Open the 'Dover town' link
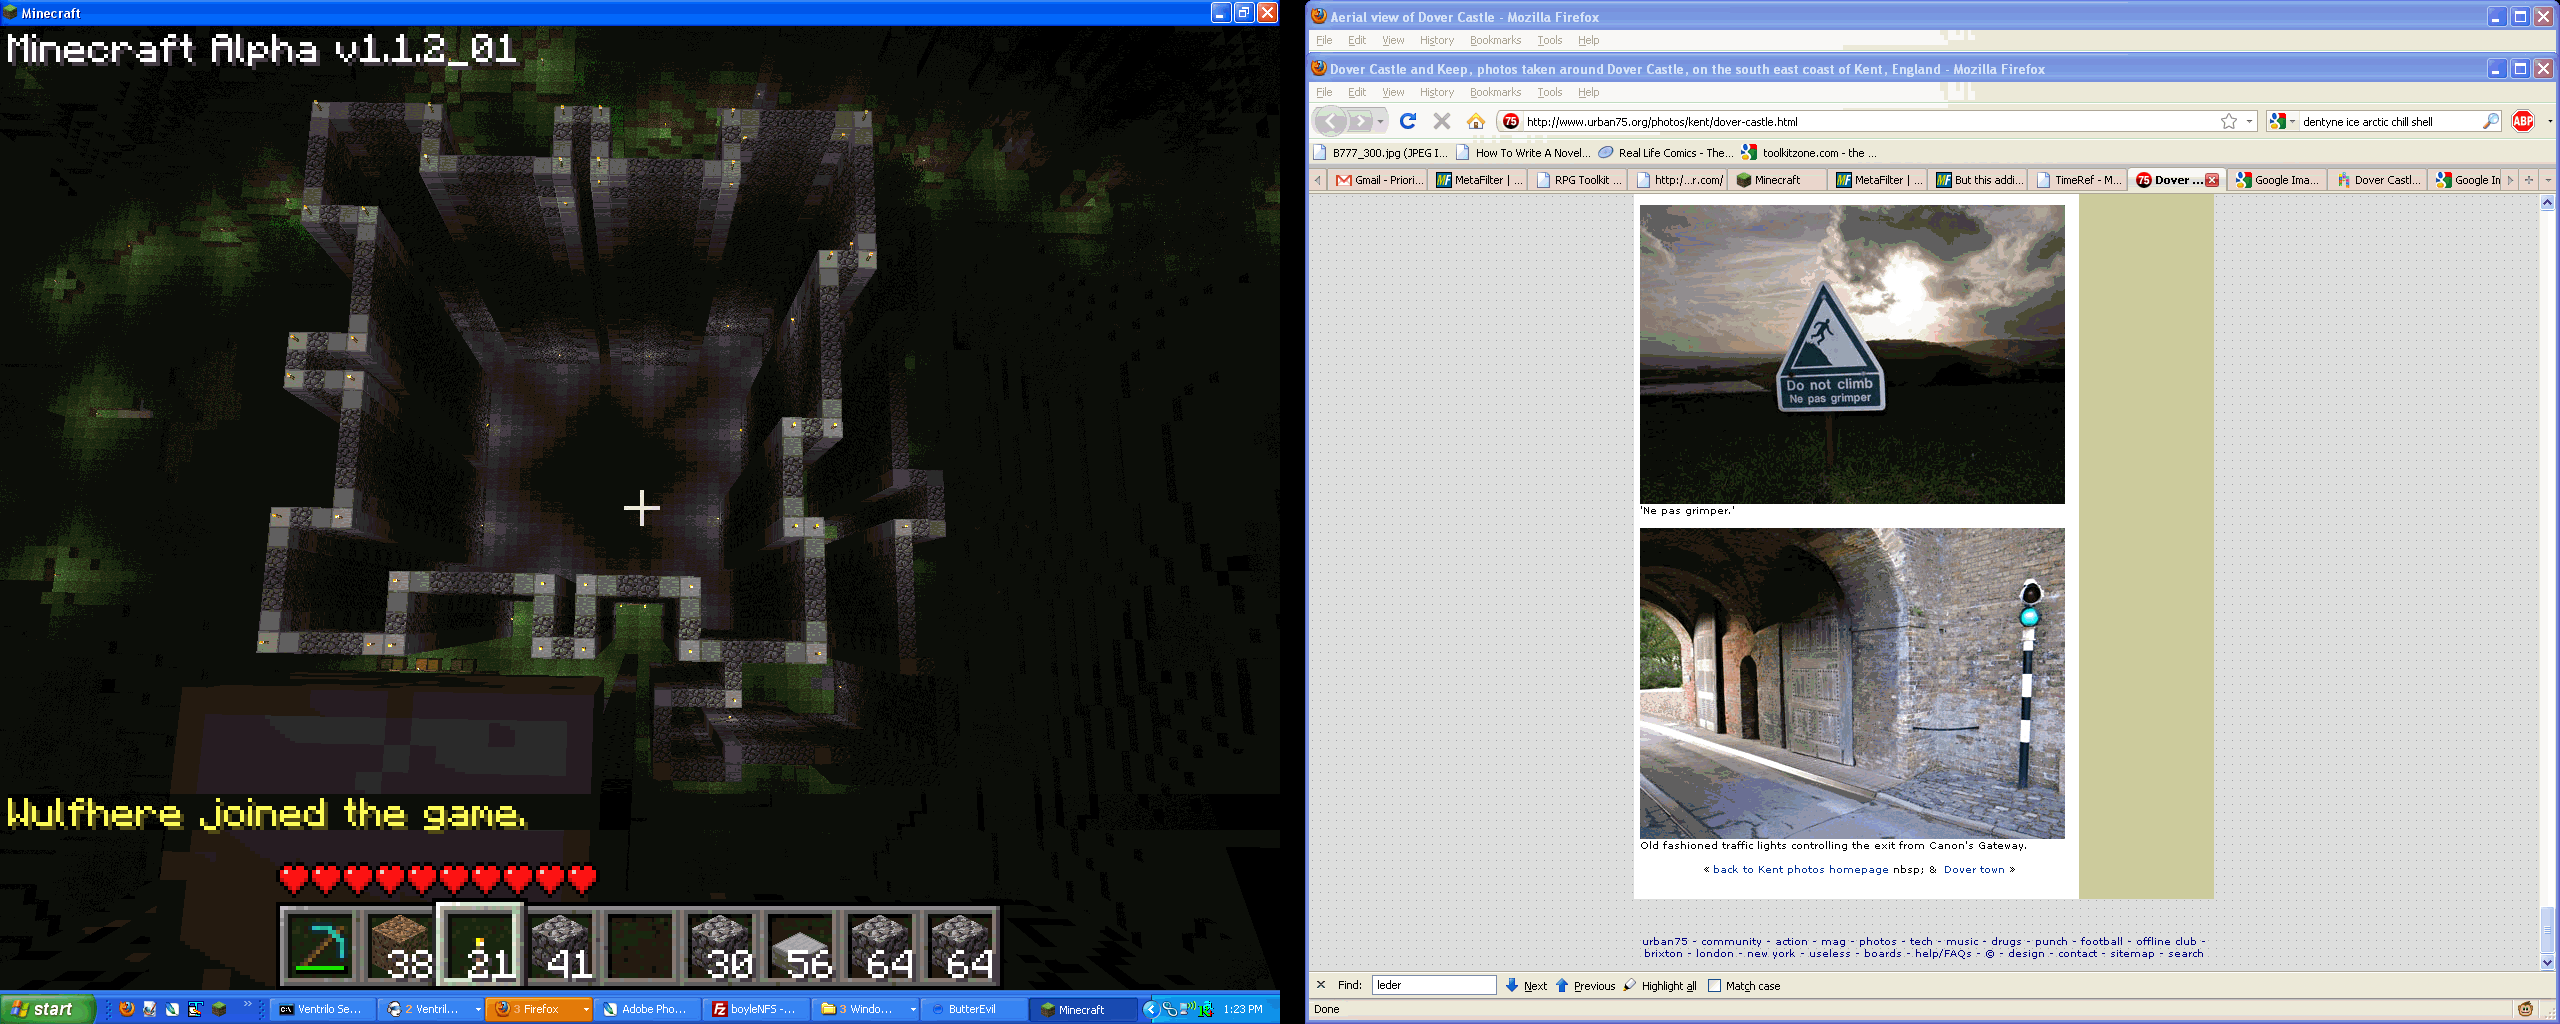Image resolution: width=2560 pixels, height=1024 pixels. click(1974, 870)
